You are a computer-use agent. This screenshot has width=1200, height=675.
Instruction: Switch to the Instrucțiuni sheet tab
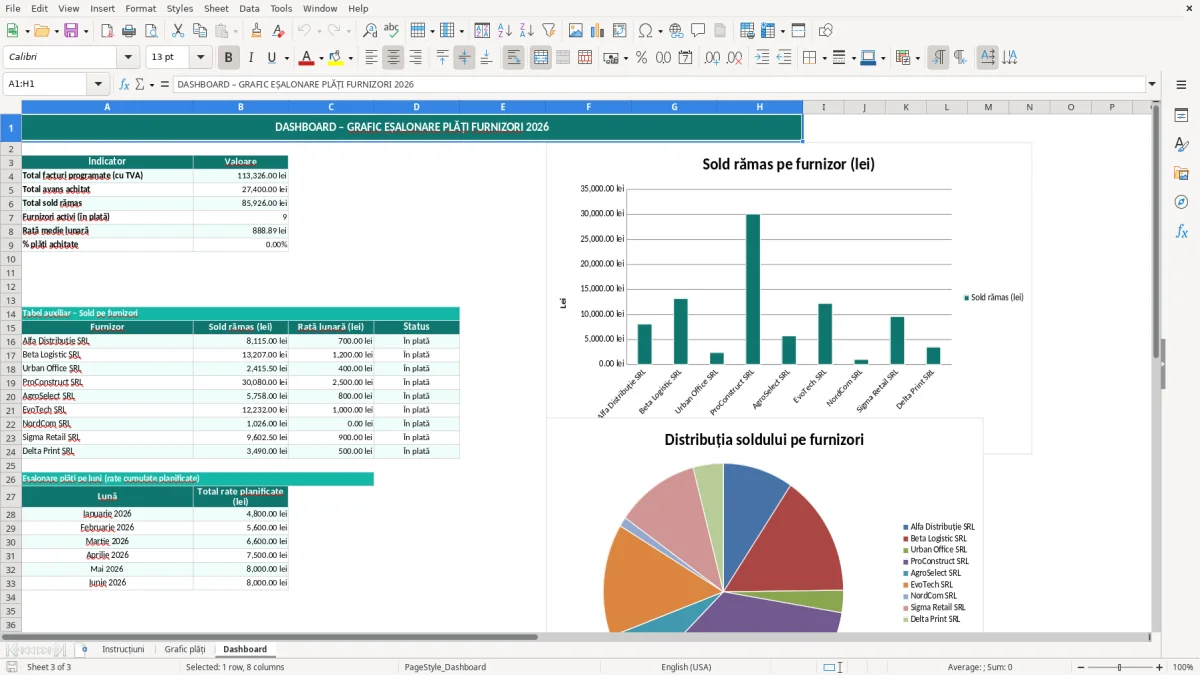123,650
